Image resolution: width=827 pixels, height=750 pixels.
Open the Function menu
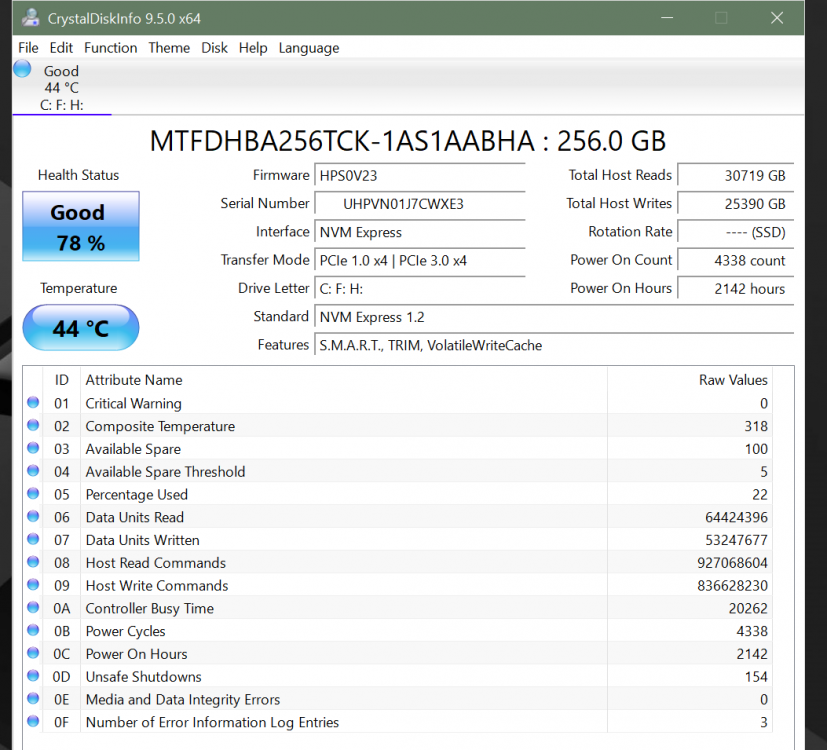(110, 48)
